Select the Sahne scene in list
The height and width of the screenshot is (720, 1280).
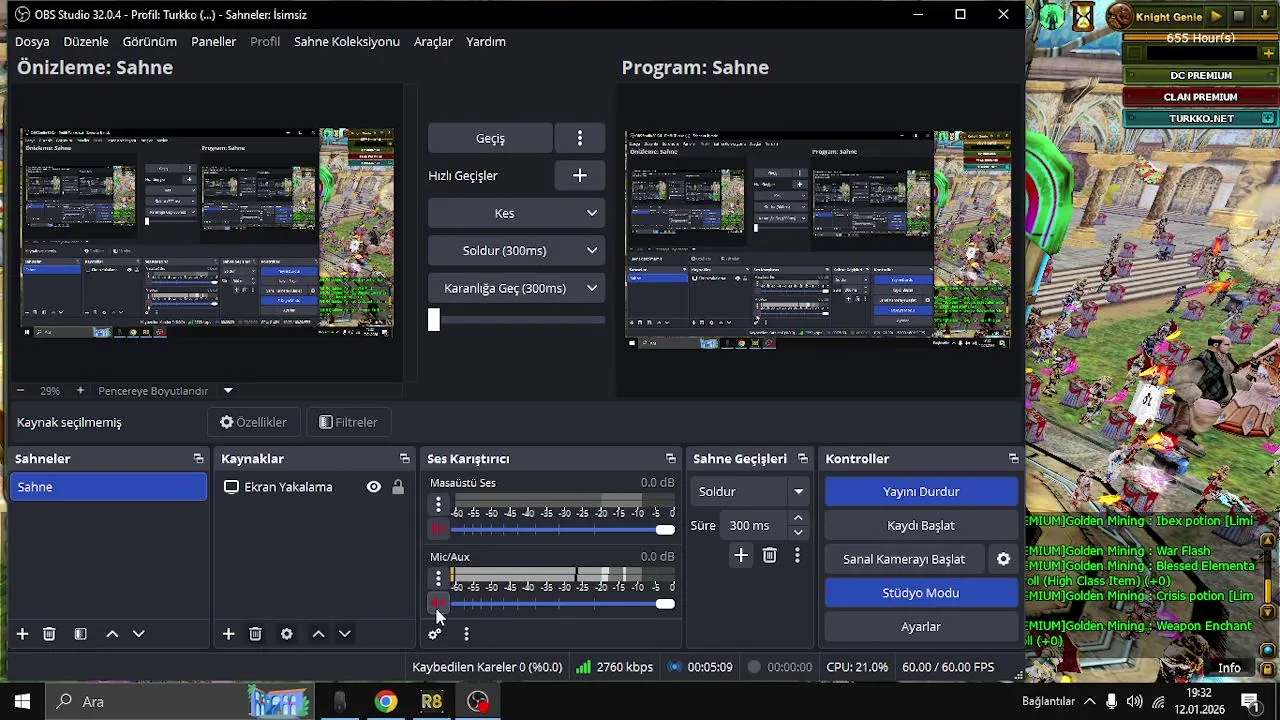[108, 487]
